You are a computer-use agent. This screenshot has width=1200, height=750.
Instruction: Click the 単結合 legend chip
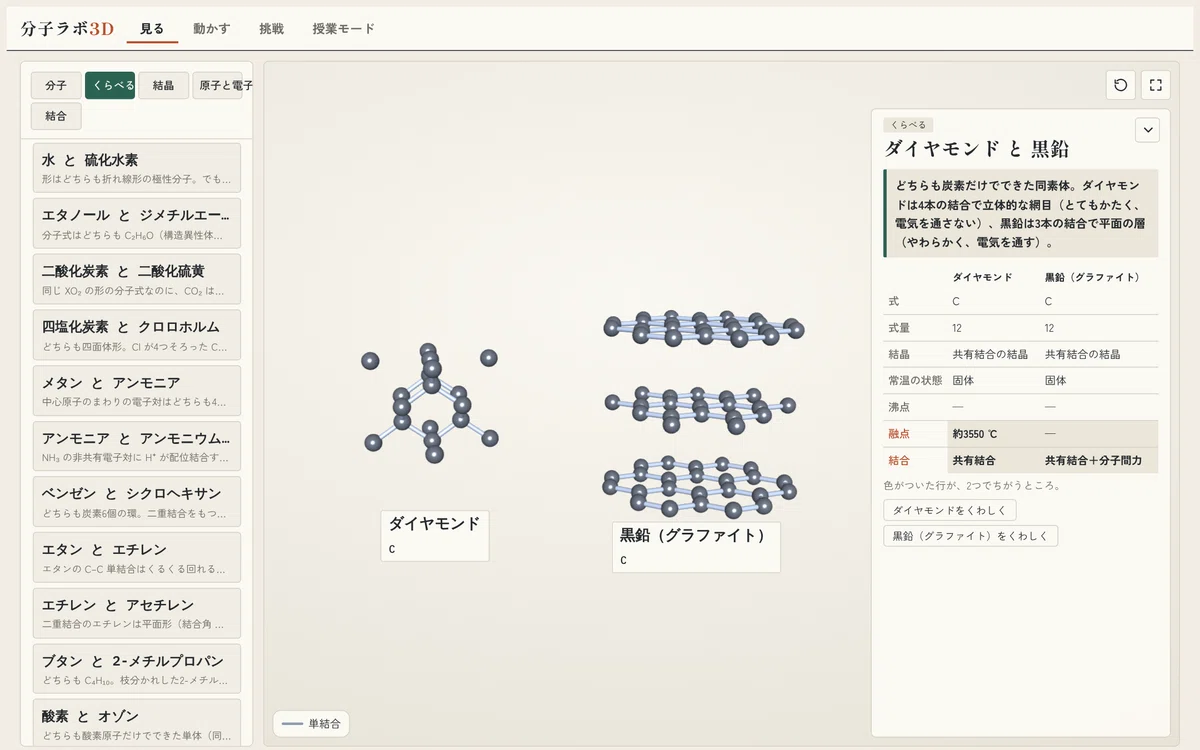coord(311,724)
